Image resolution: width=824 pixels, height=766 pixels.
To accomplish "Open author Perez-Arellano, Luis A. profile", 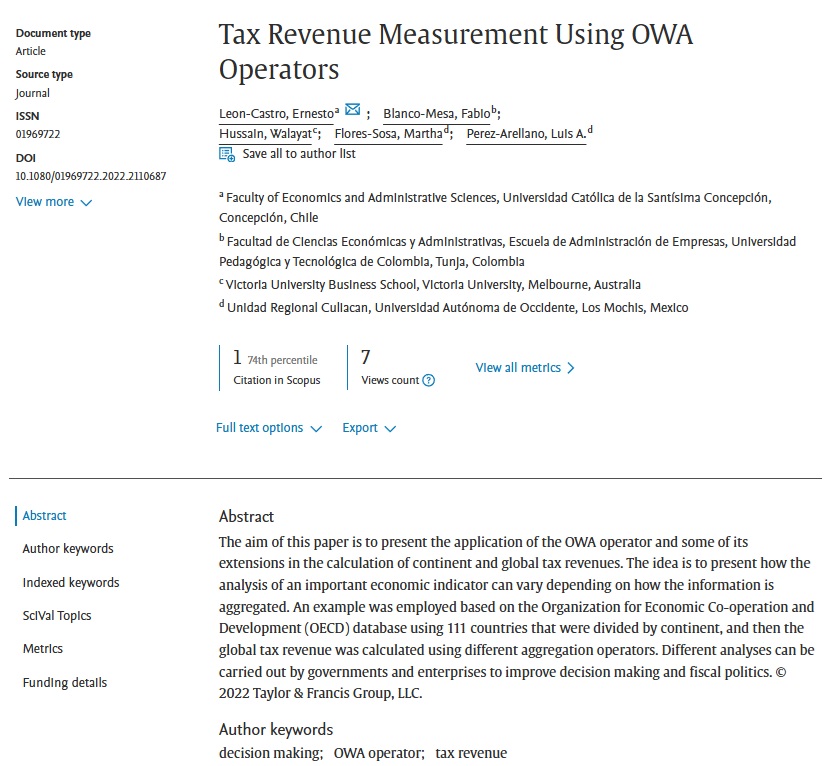I will [x=526, y=134].
